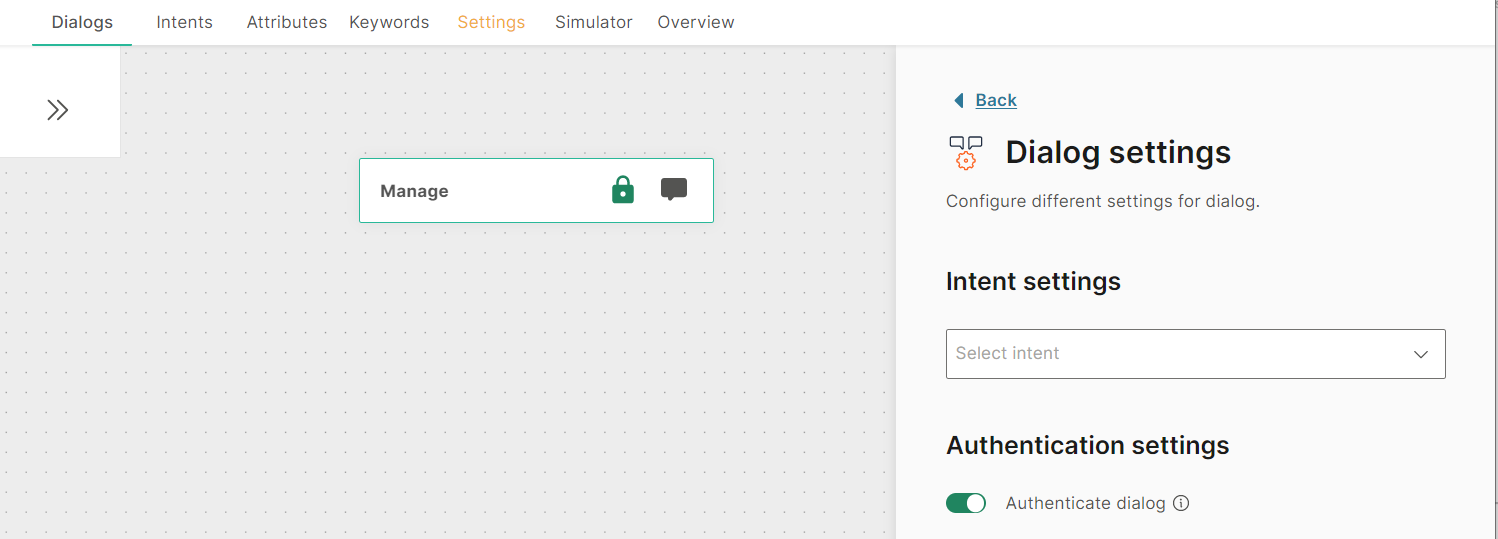The image size is (1498, 539).
Task: Click the Dialog settings gear-chat icon
Action: point(966,152)
